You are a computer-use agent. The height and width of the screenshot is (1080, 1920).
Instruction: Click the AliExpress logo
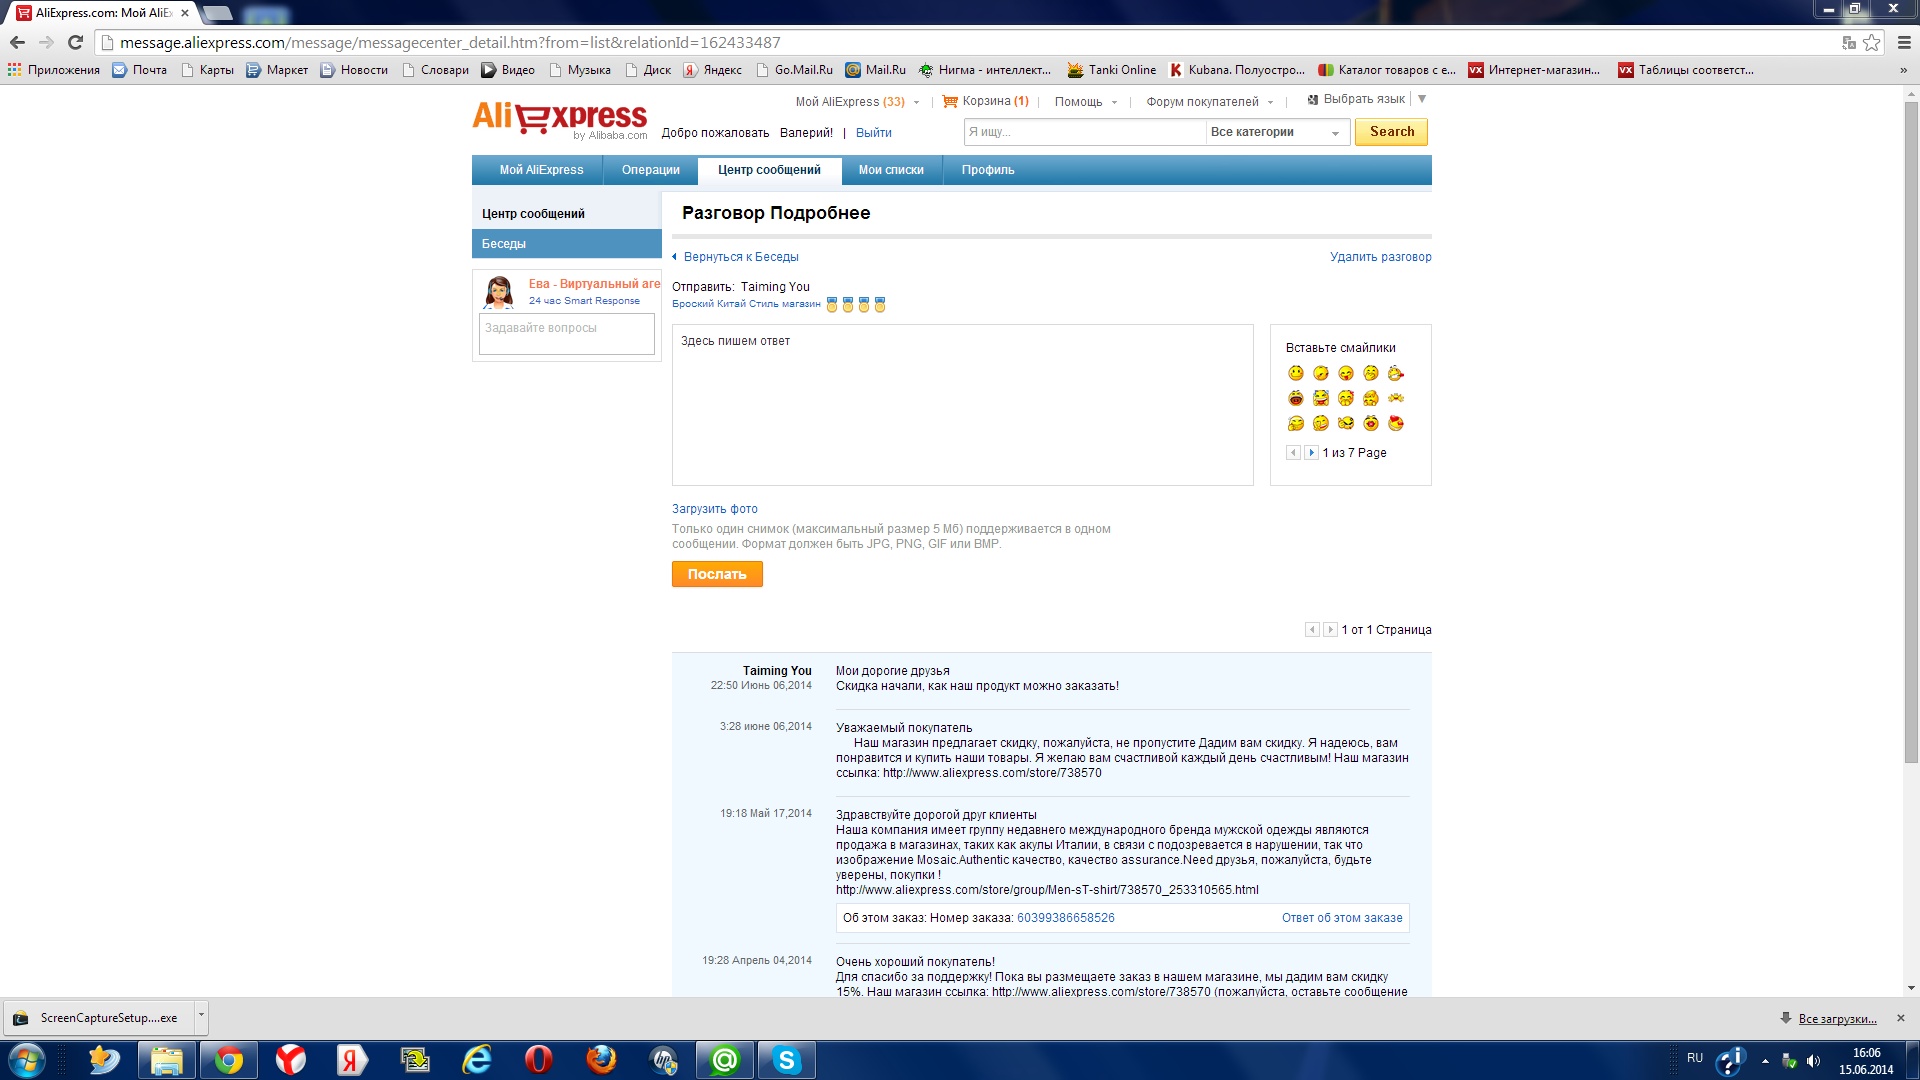pos(560,118)
